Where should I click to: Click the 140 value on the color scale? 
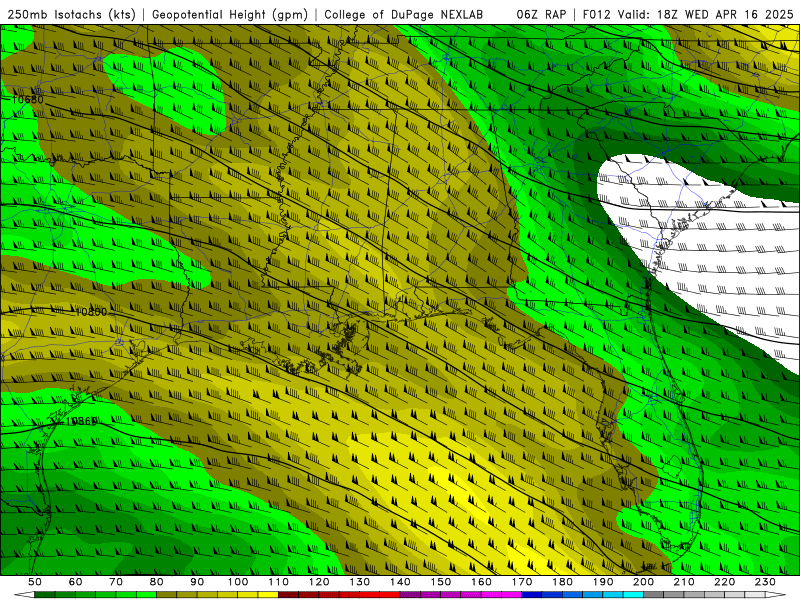401,582
